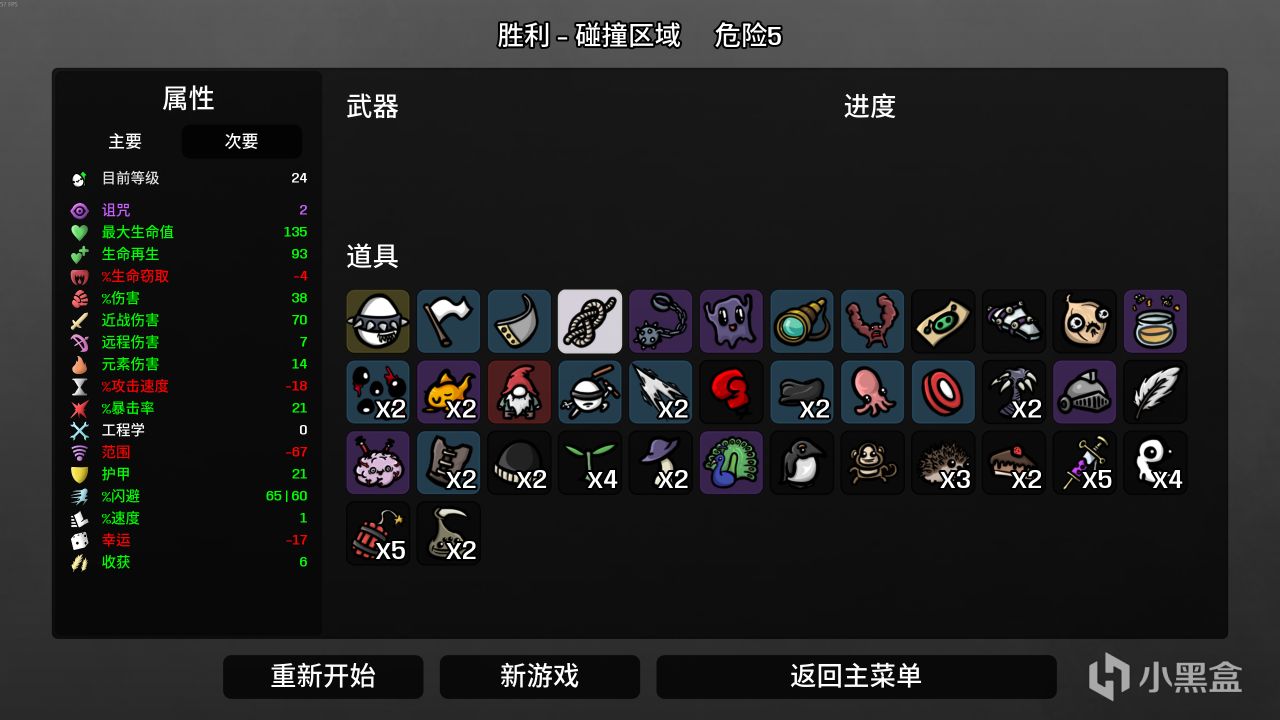The height and width of the screenshot is (720, 1280).
Task: Select the peacock item icon
Action: (731, 463)
